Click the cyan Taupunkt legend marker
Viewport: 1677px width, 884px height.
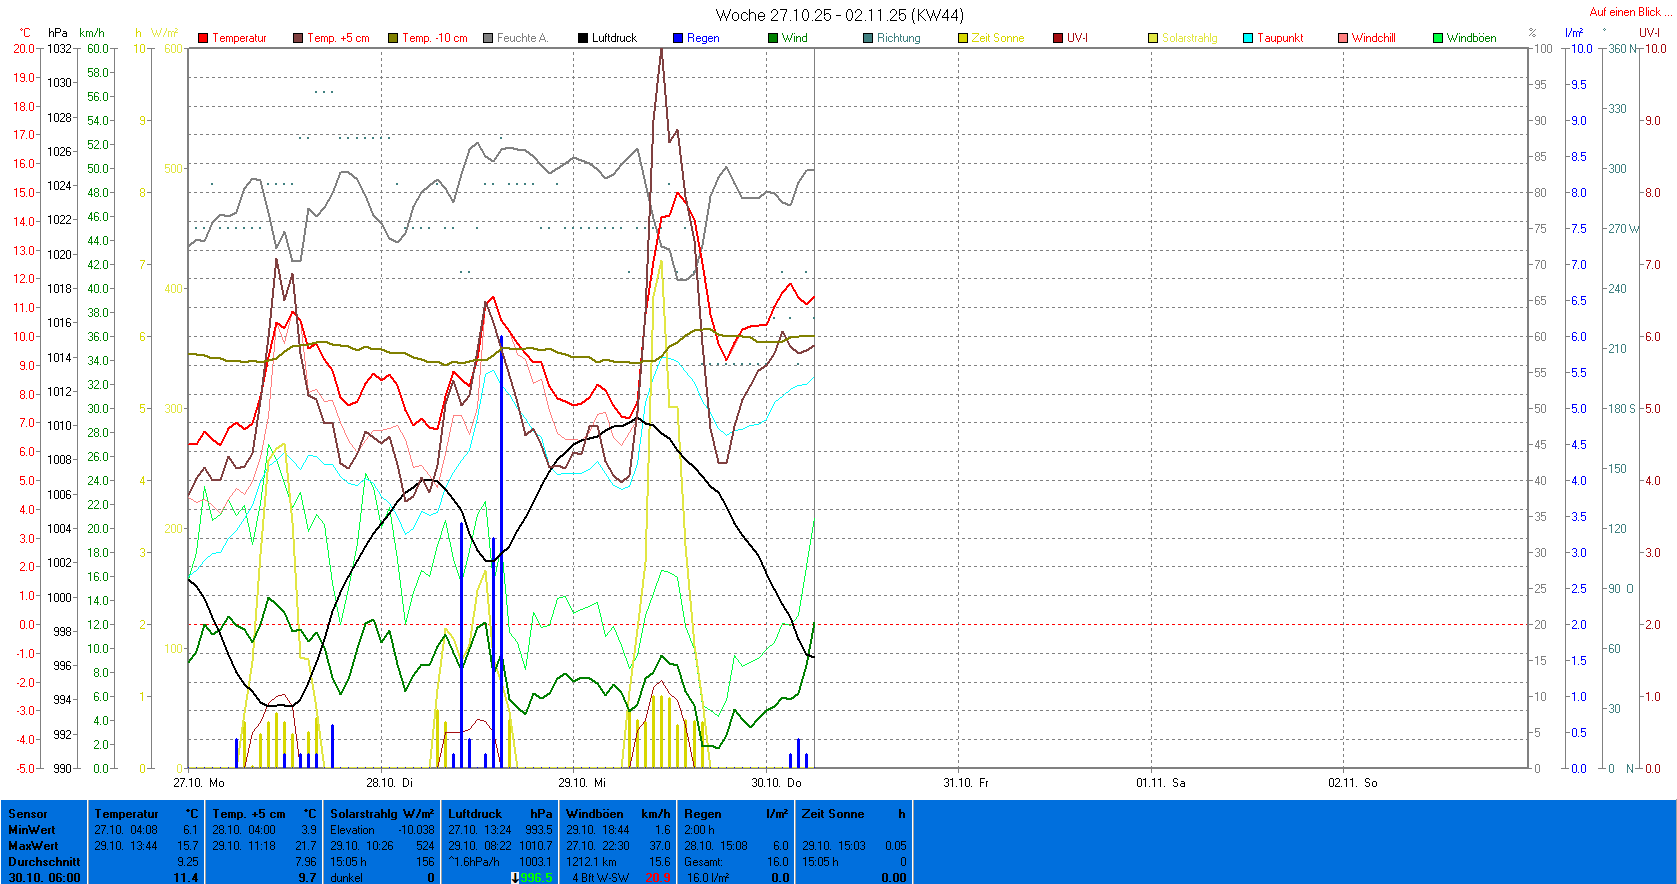pos(1248,38)
